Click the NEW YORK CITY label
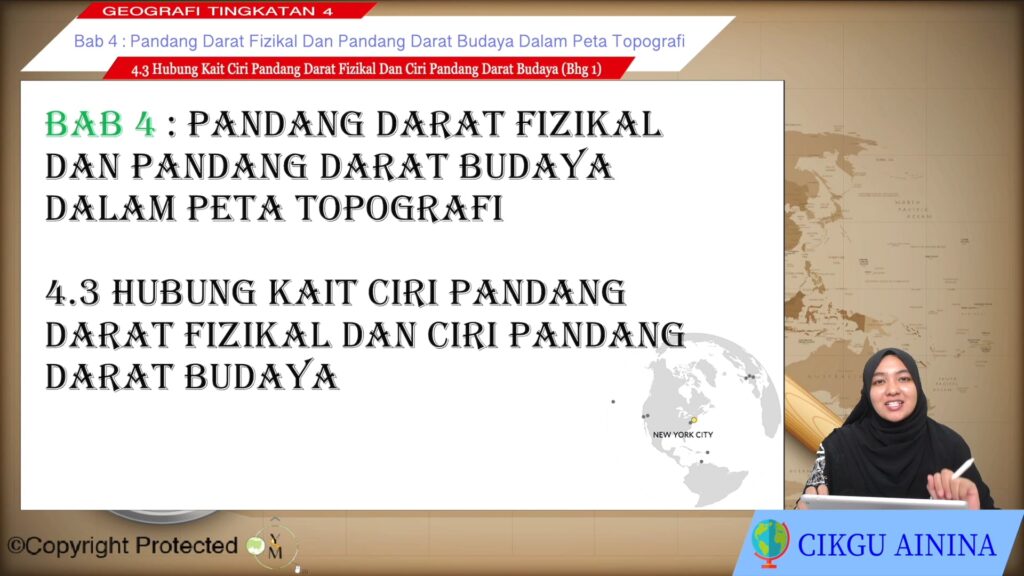1024x576 pixels. click(683, 435)
